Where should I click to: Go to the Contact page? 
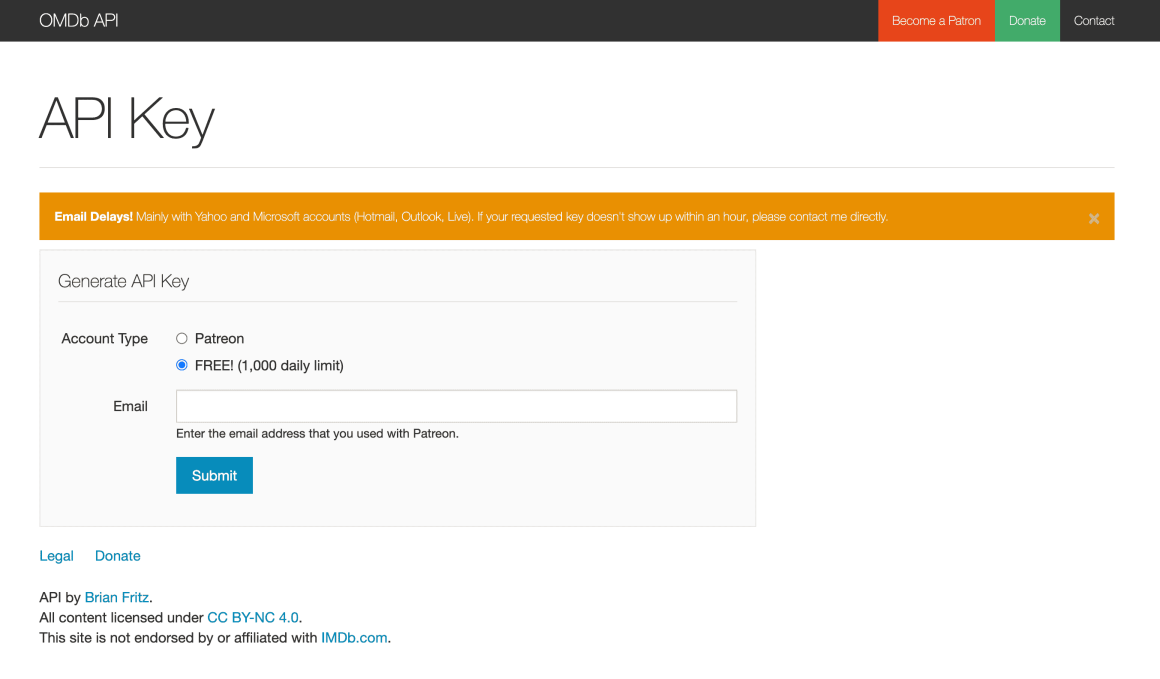[x=1094, y=21]
